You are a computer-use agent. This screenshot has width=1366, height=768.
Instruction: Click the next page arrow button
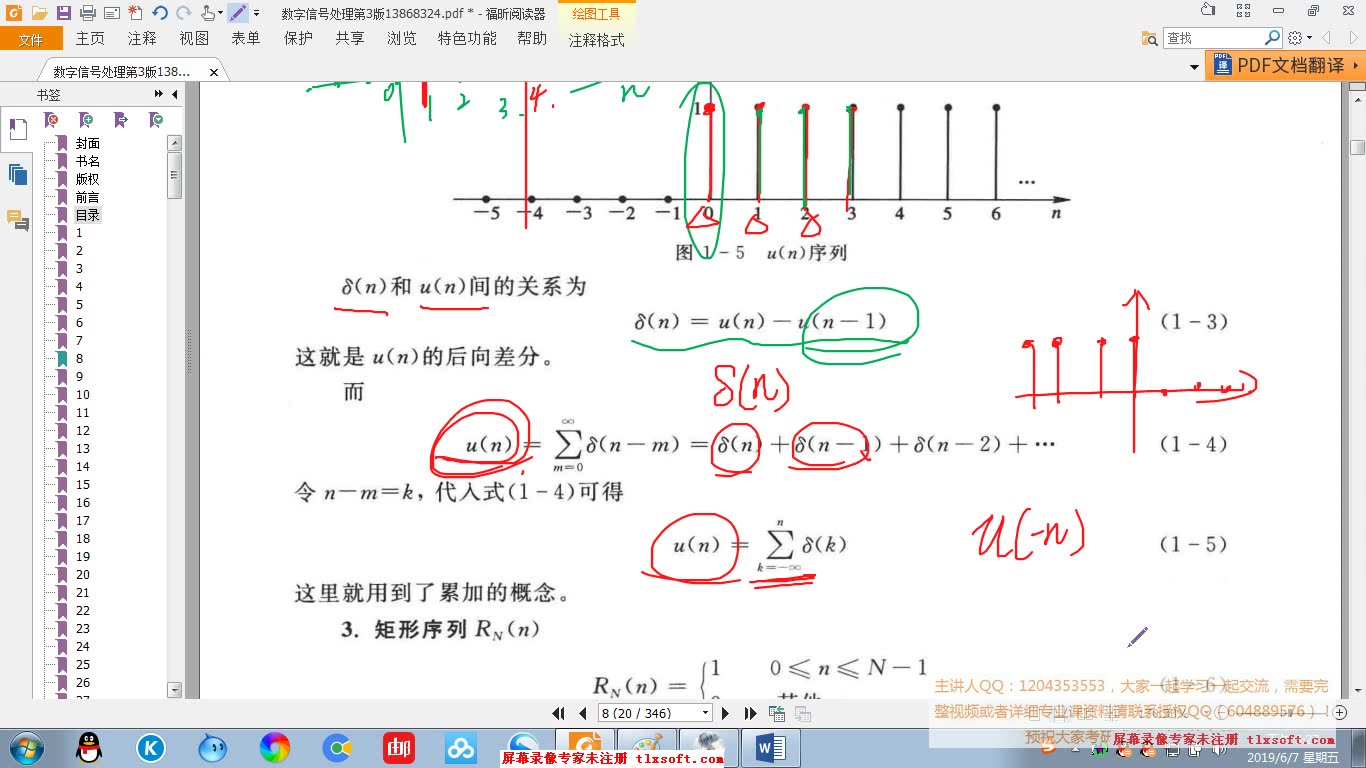tap(726, 713)
